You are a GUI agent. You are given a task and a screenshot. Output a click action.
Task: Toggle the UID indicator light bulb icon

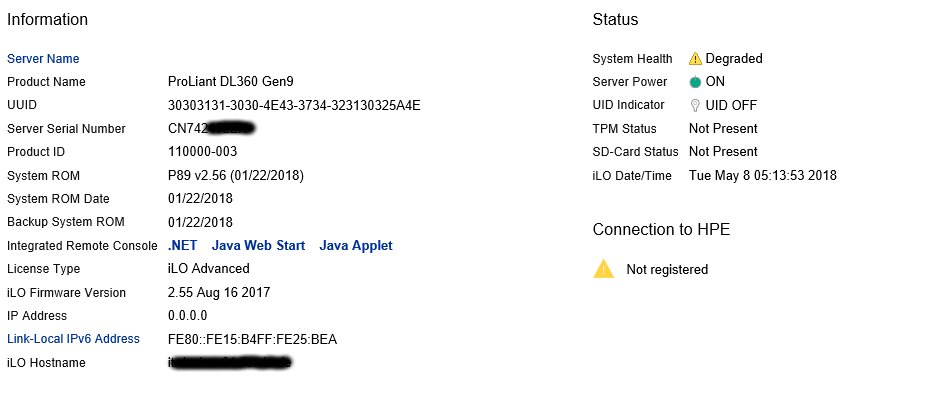pos(695,105)
